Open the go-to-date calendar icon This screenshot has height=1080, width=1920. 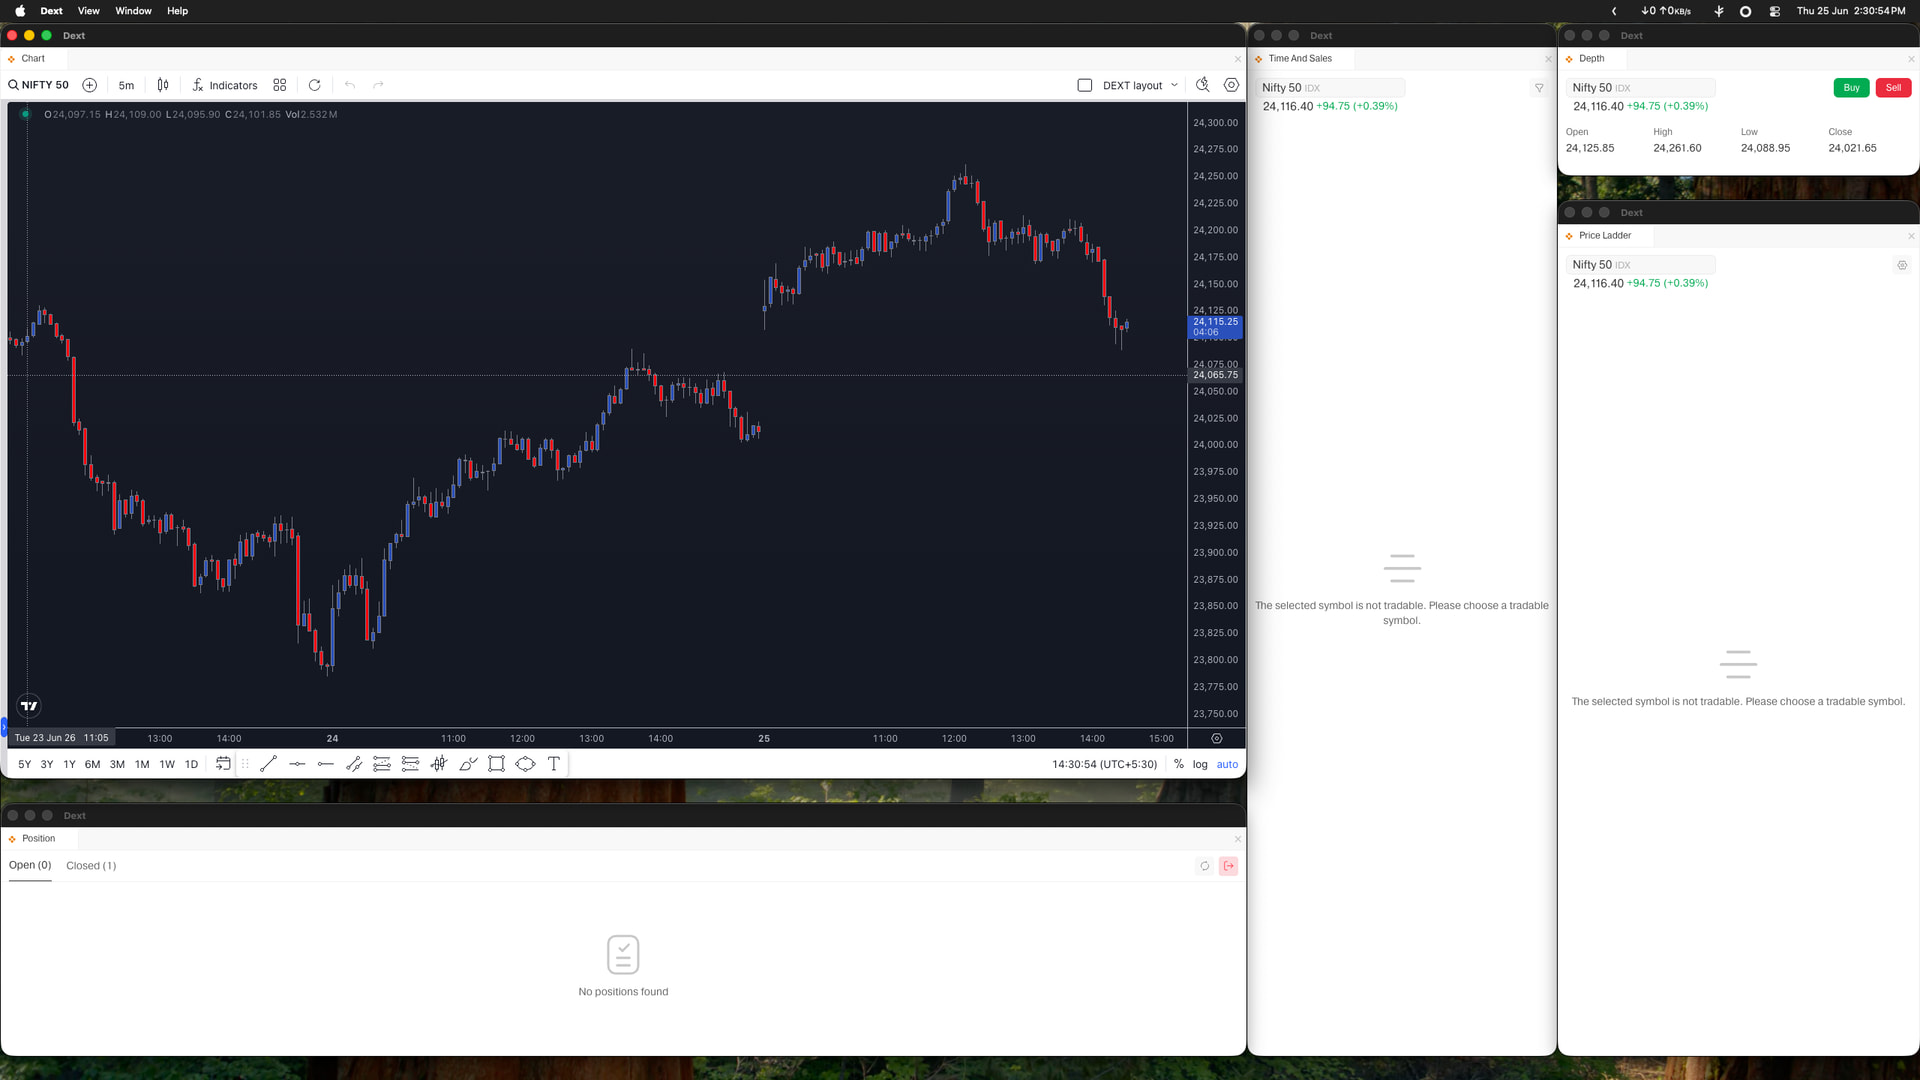click(x=223, y=764)
